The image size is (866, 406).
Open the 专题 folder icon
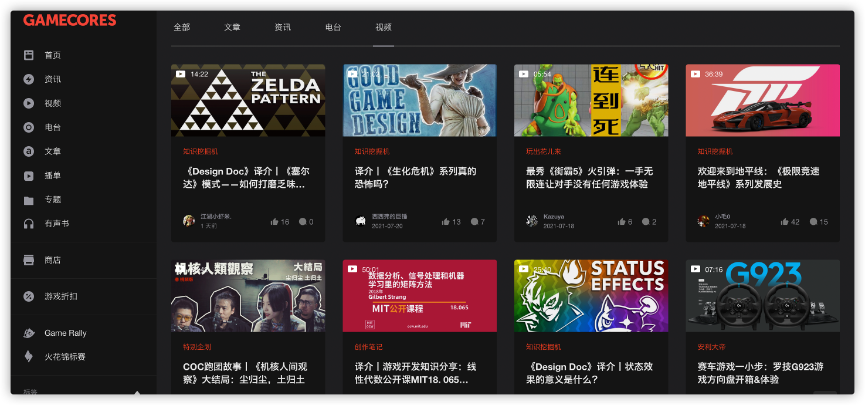[29, 200]
